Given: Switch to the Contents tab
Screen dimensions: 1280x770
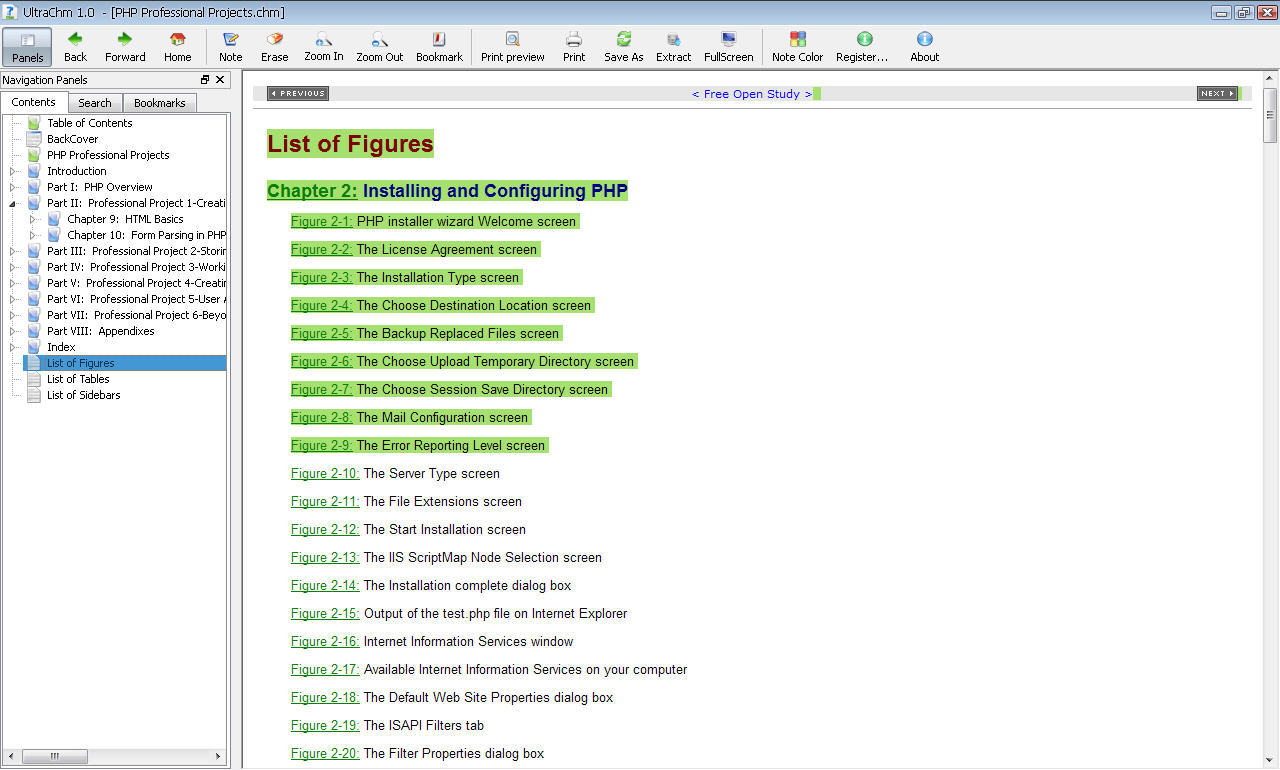Looking at the screenshot, I should point(34,102).
